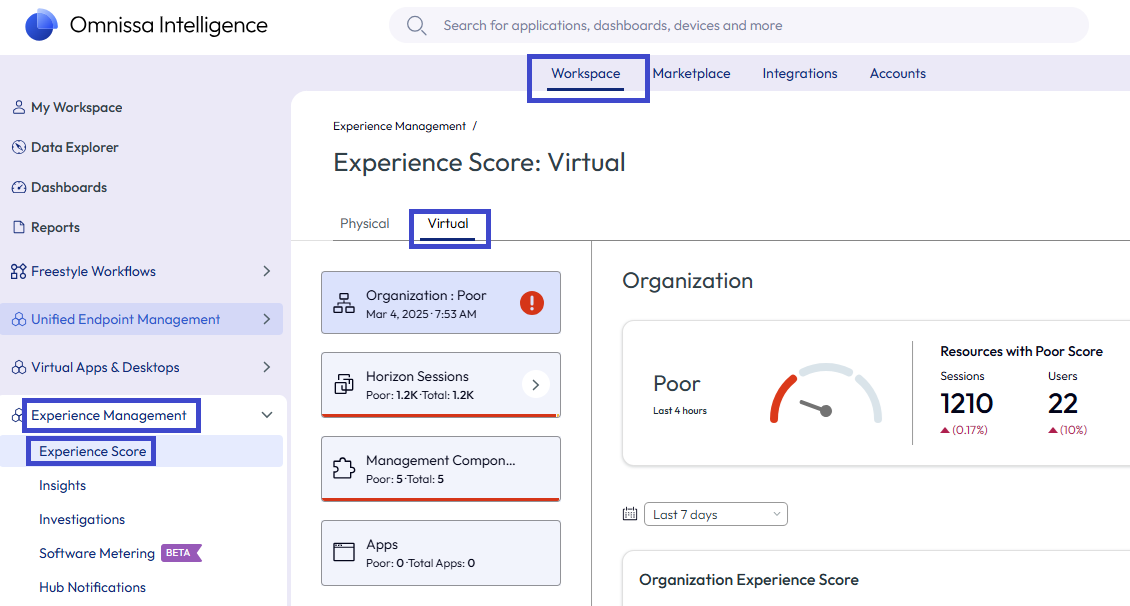Click the Data Explorer compass icon
The image size is (1130, 606).
[19, 147]
